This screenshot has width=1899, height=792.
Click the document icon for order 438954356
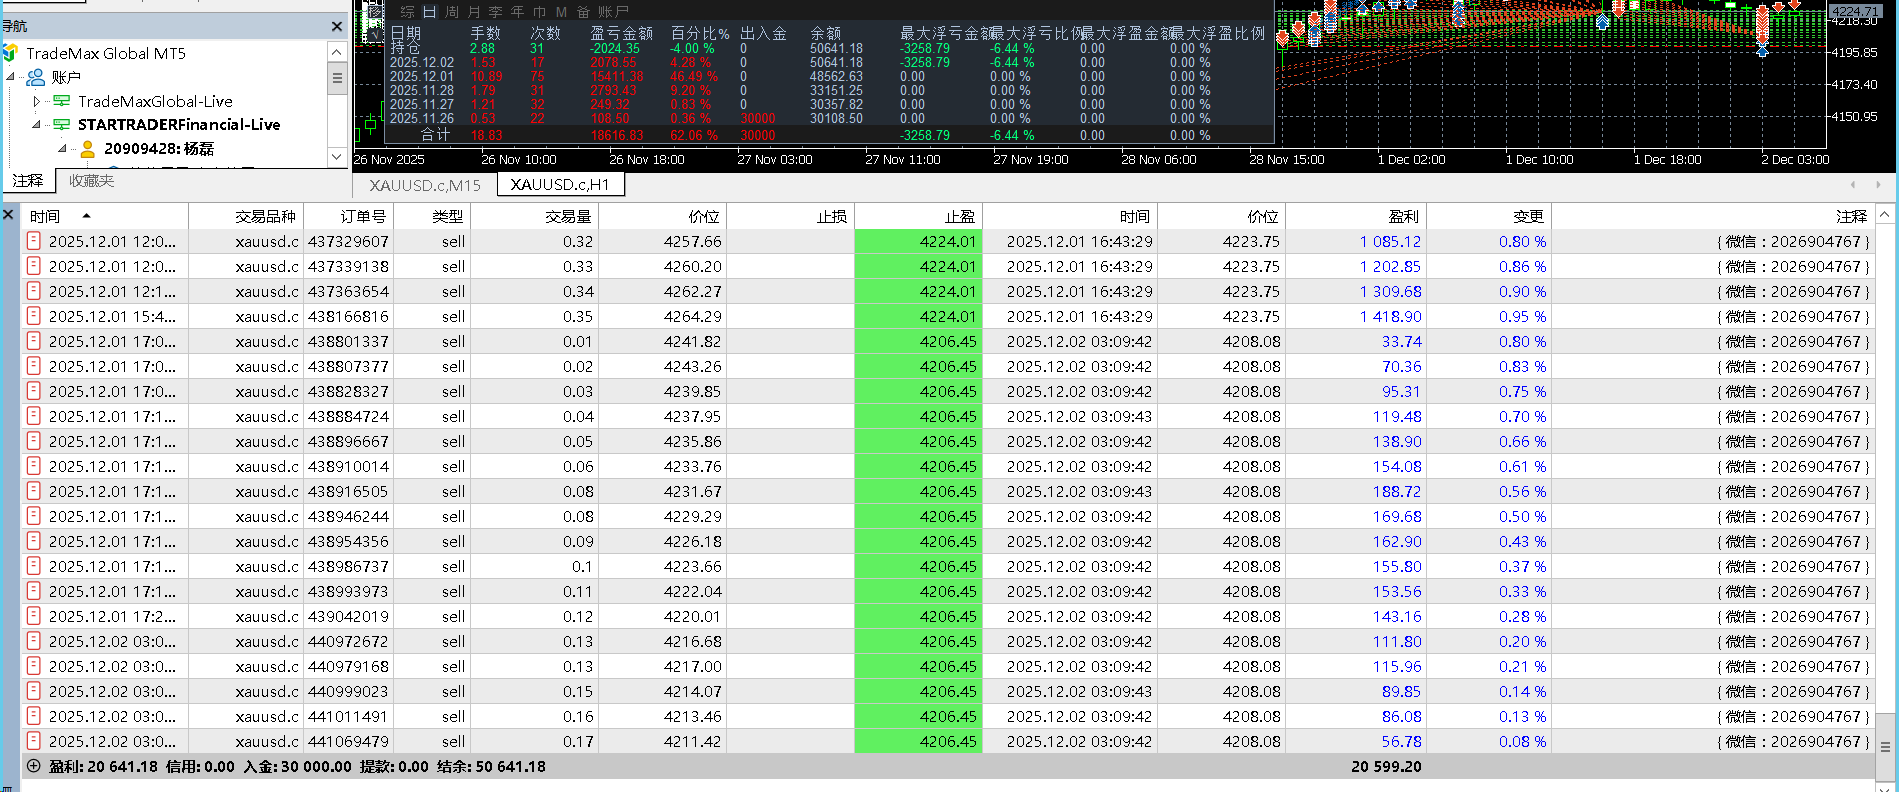(33, 541)
